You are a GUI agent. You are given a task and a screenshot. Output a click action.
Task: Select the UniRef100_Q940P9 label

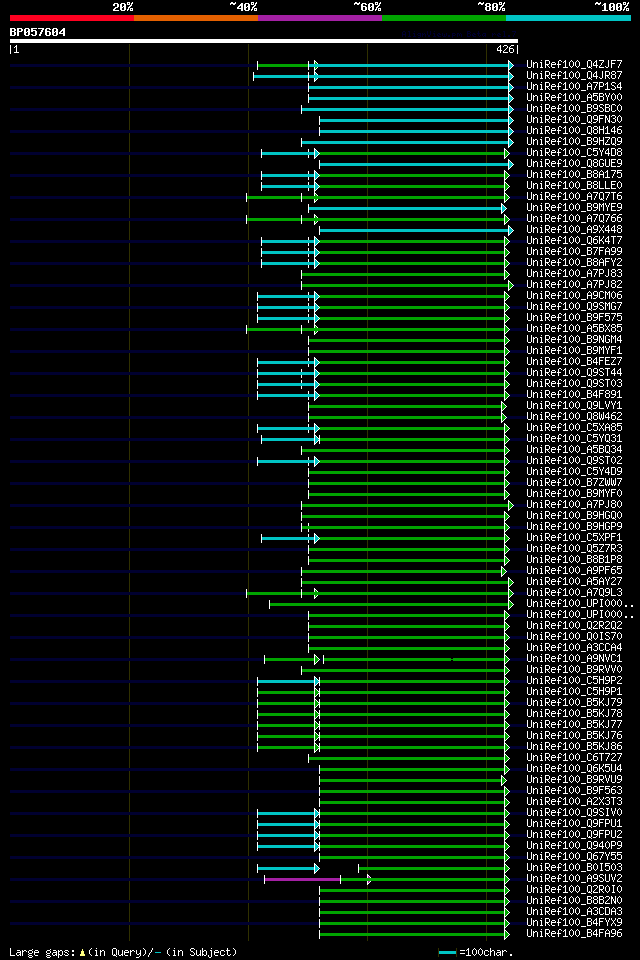point(574,847)
